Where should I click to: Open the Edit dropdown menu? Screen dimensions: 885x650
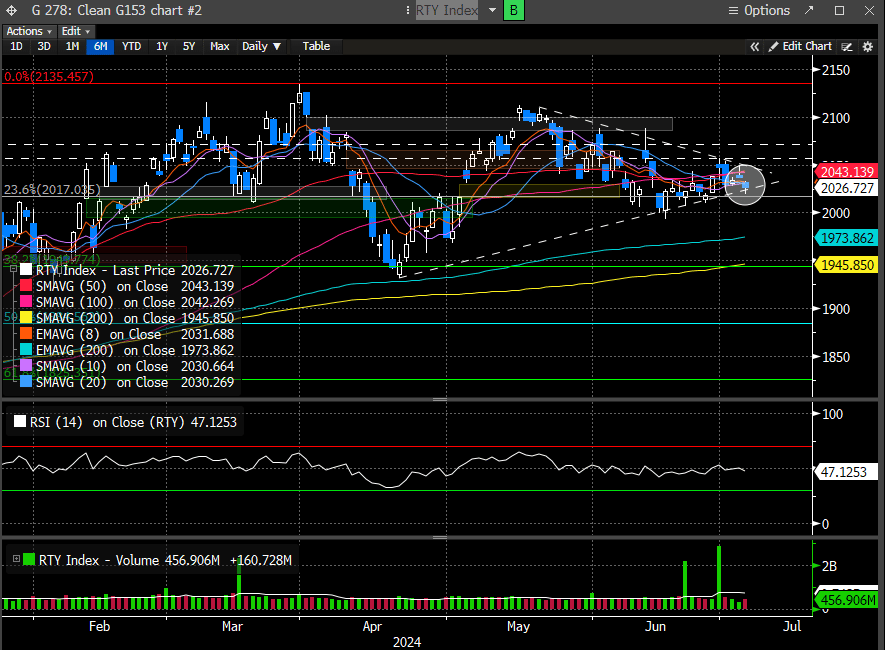click(x=76, y=31)
